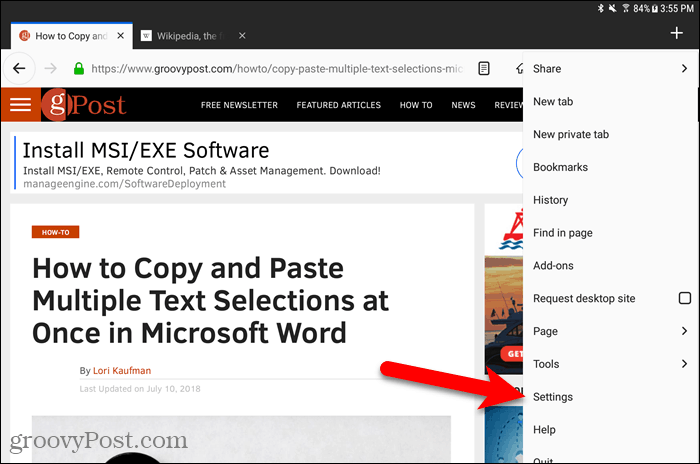
Task: Click HOW TO nav link
Action: pyautogui.click(x=416, y=105)
